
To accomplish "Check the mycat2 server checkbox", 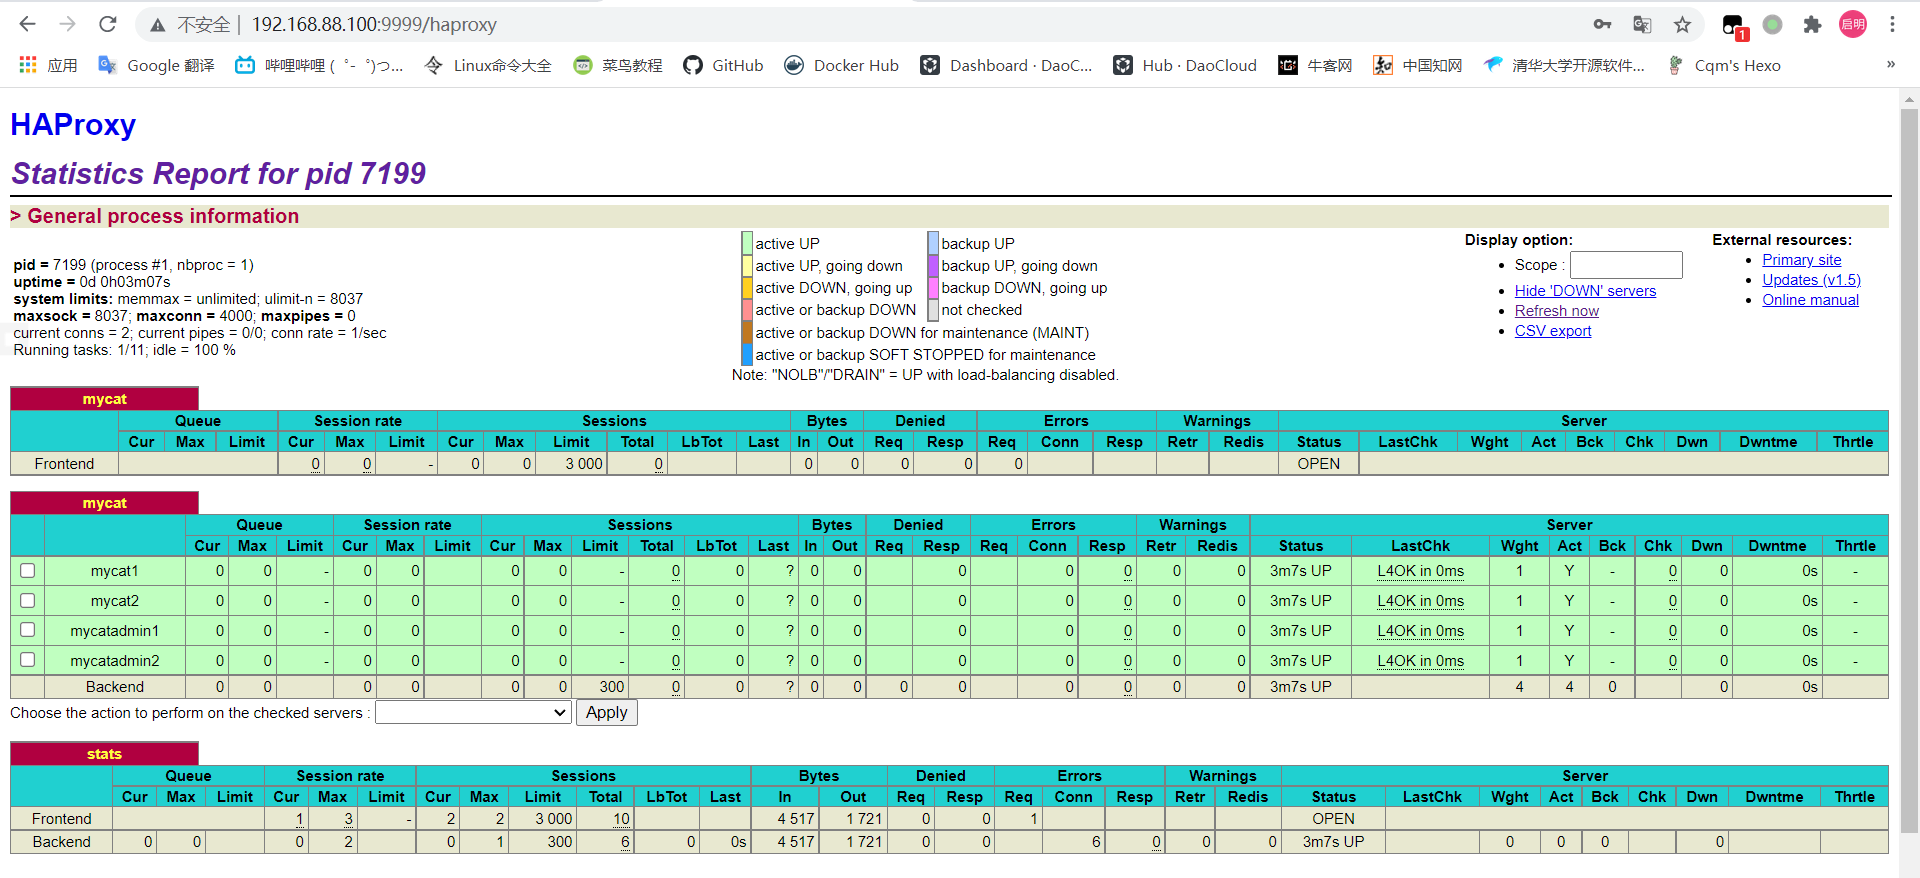I will (28, 600).
